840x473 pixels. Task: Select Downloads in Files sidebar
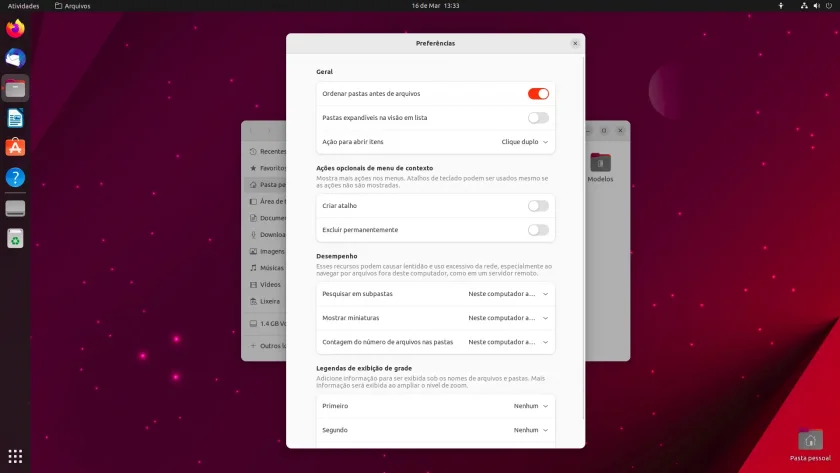tap(266, 235)
